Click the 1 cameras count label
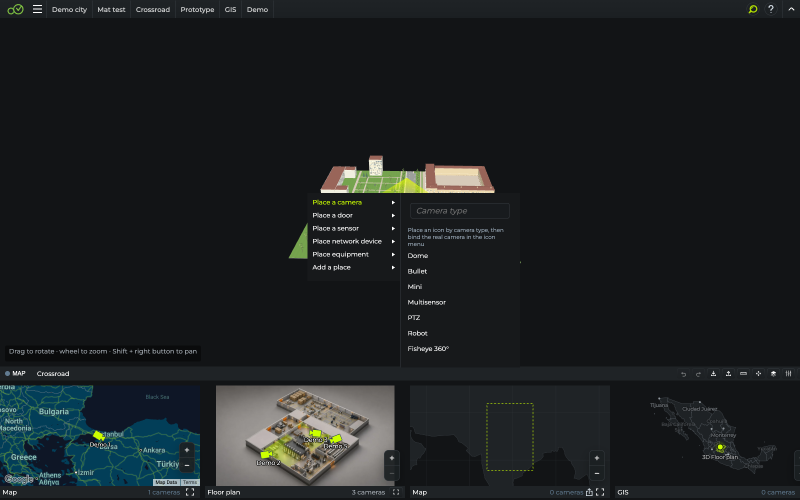Image resolution: width=800 pixels, height=500 pixels. point(164,492)
